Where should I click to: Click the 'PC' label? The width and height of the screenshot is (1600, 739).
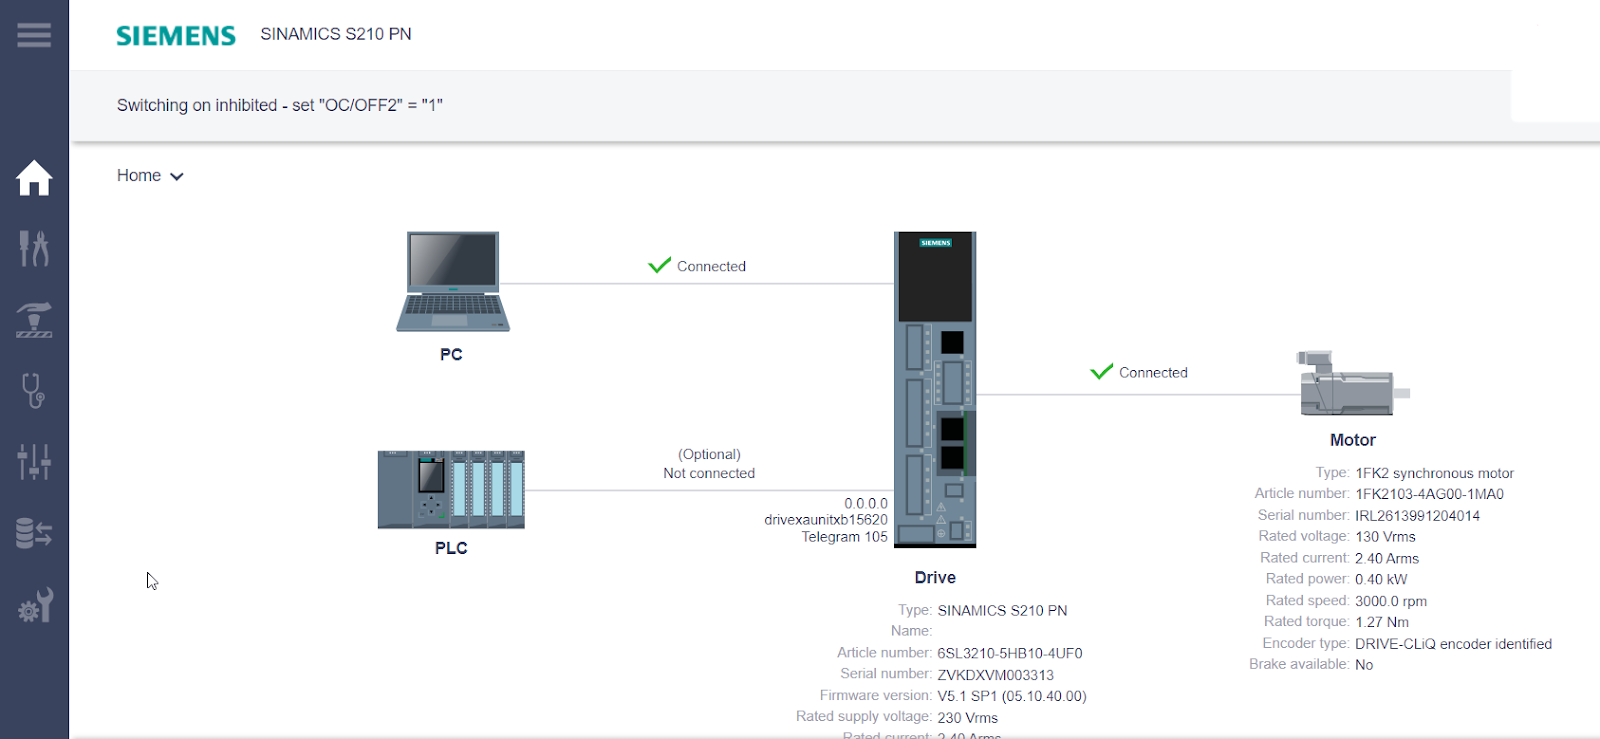pos(451,354)
